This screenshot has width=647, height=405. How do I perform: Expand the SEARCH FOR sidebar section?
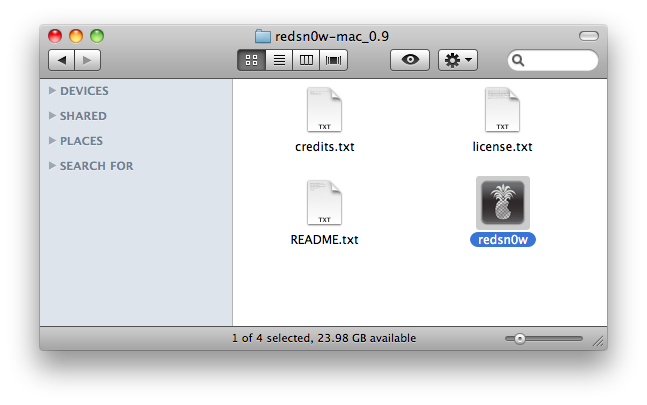(x=52, y=166)
